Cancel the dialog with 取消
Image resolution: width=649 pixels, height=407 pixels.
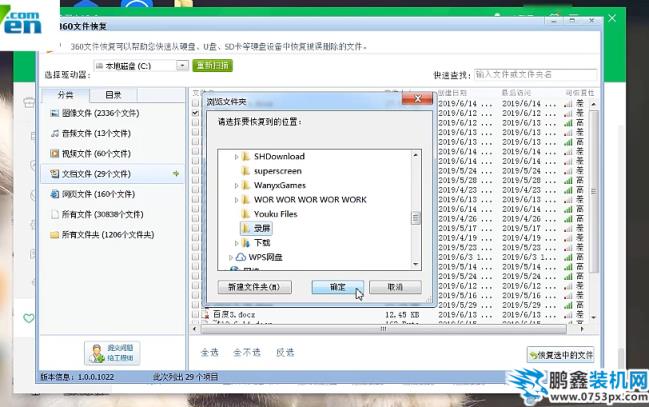395,287
